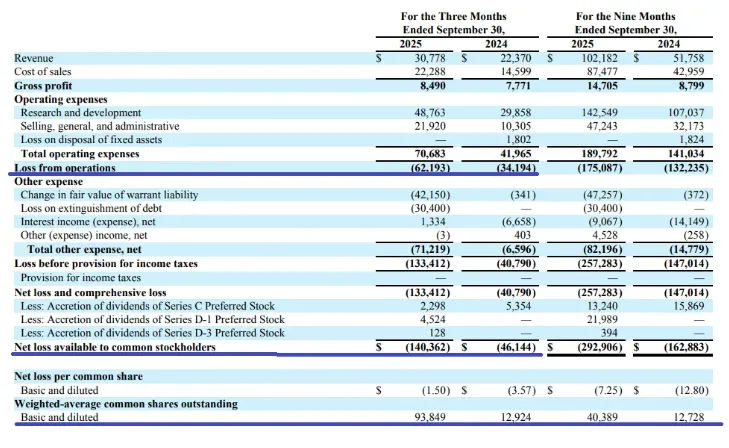Click the Loss from operations label

(65, 167)
